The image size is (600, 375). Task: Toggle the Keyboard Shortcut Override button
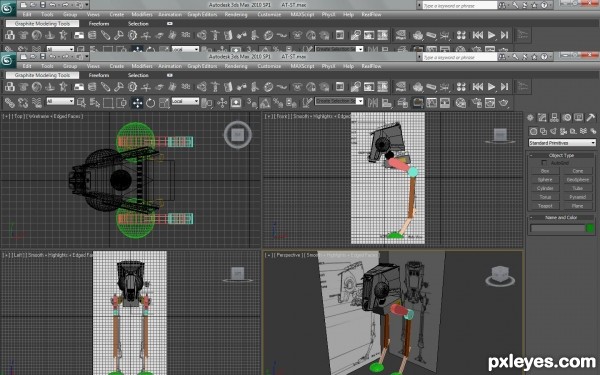[236, 103]
